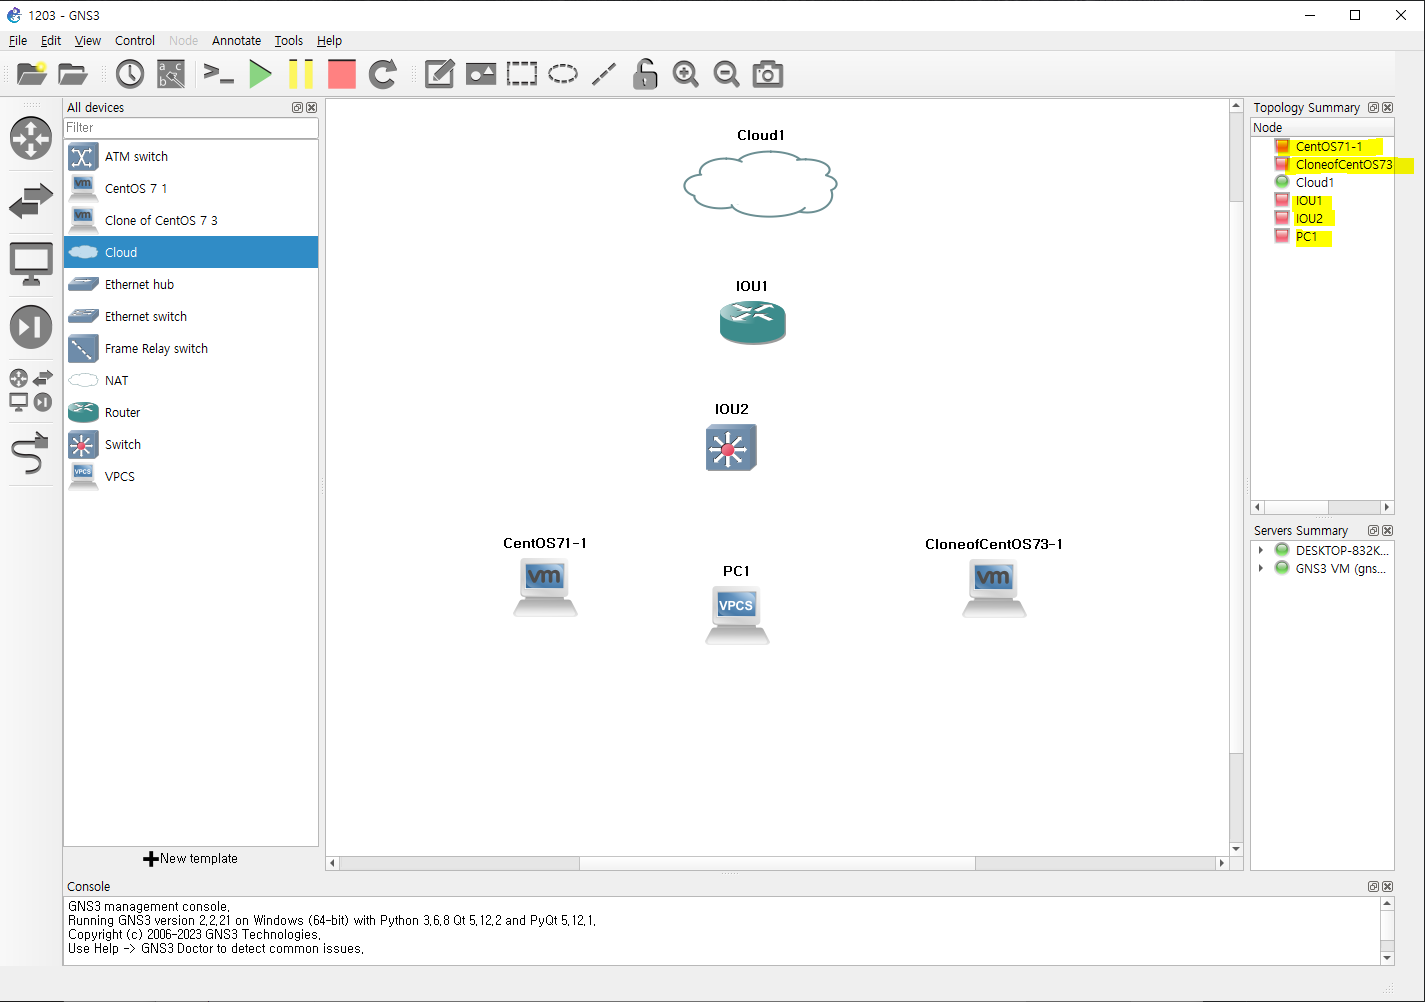Open the Manage snapshots clock icon

(130, 74)
